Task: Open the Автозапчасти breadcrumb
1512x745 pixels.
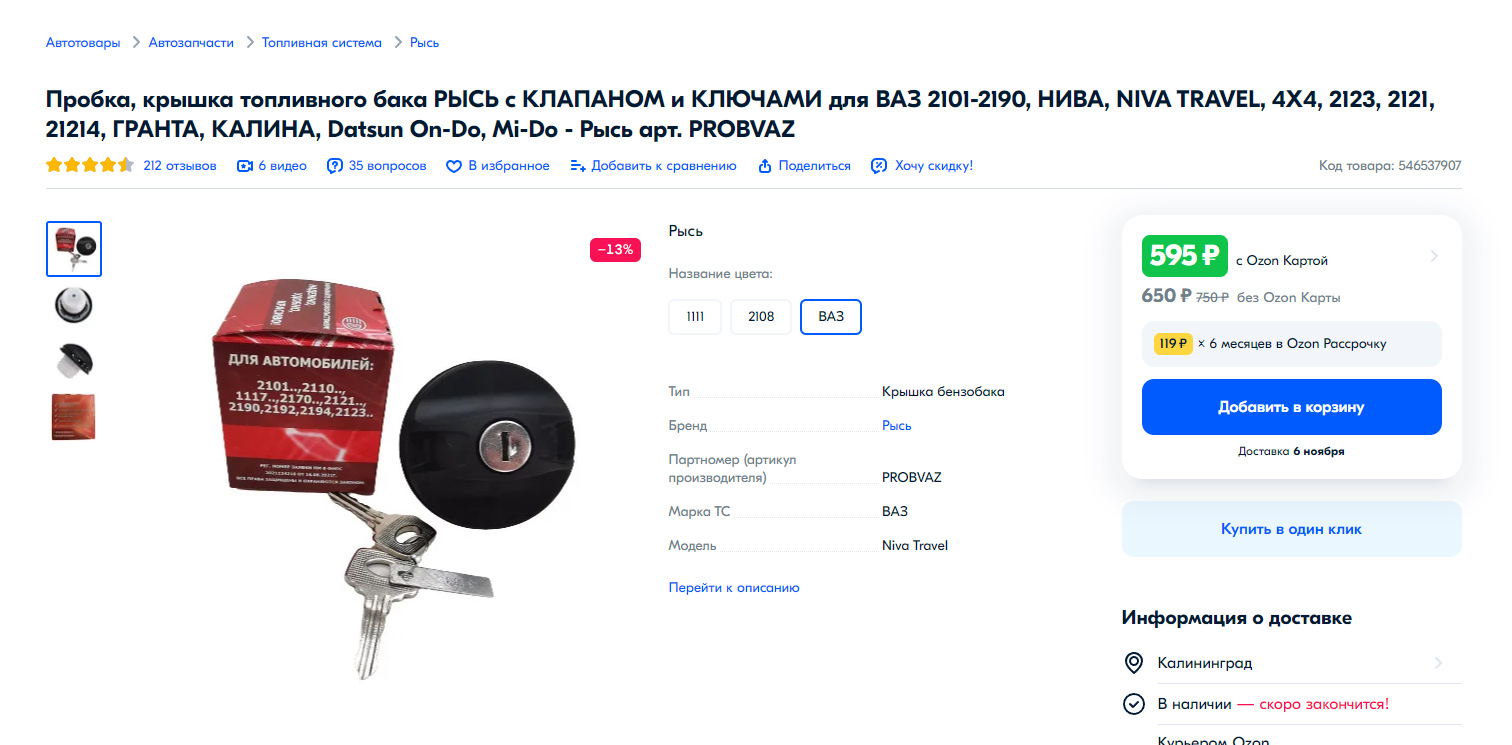Action: pyautogui.click(x=191, y=43)
